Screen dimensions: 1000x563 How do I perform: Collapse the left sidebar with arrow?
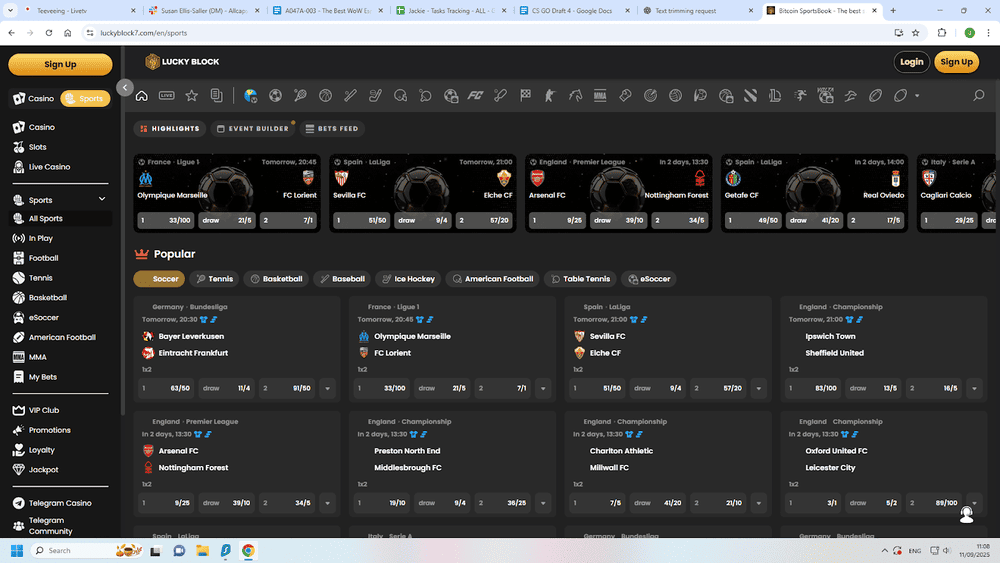coord(125,88)
